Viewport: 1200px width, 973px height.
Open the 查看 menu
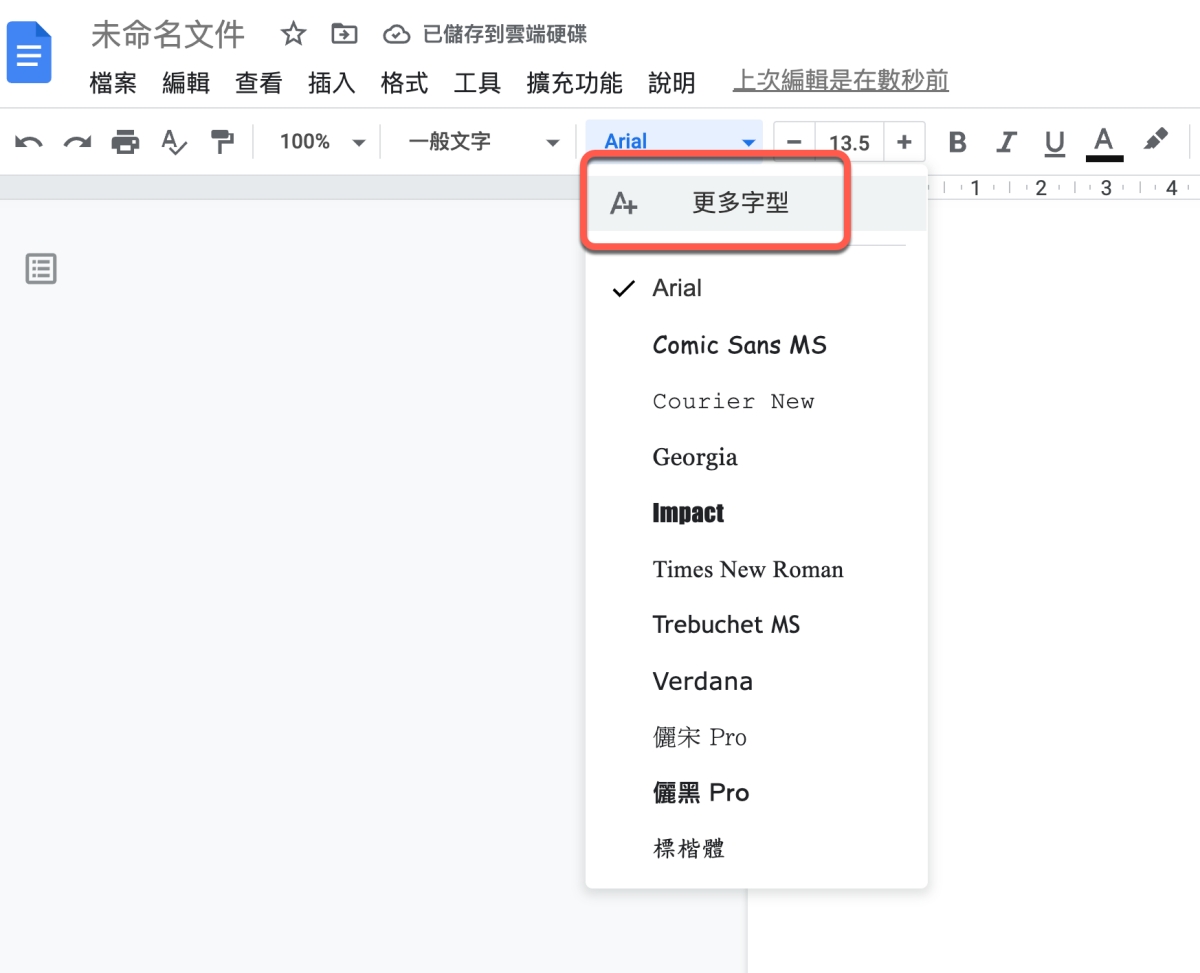point(259,83)
